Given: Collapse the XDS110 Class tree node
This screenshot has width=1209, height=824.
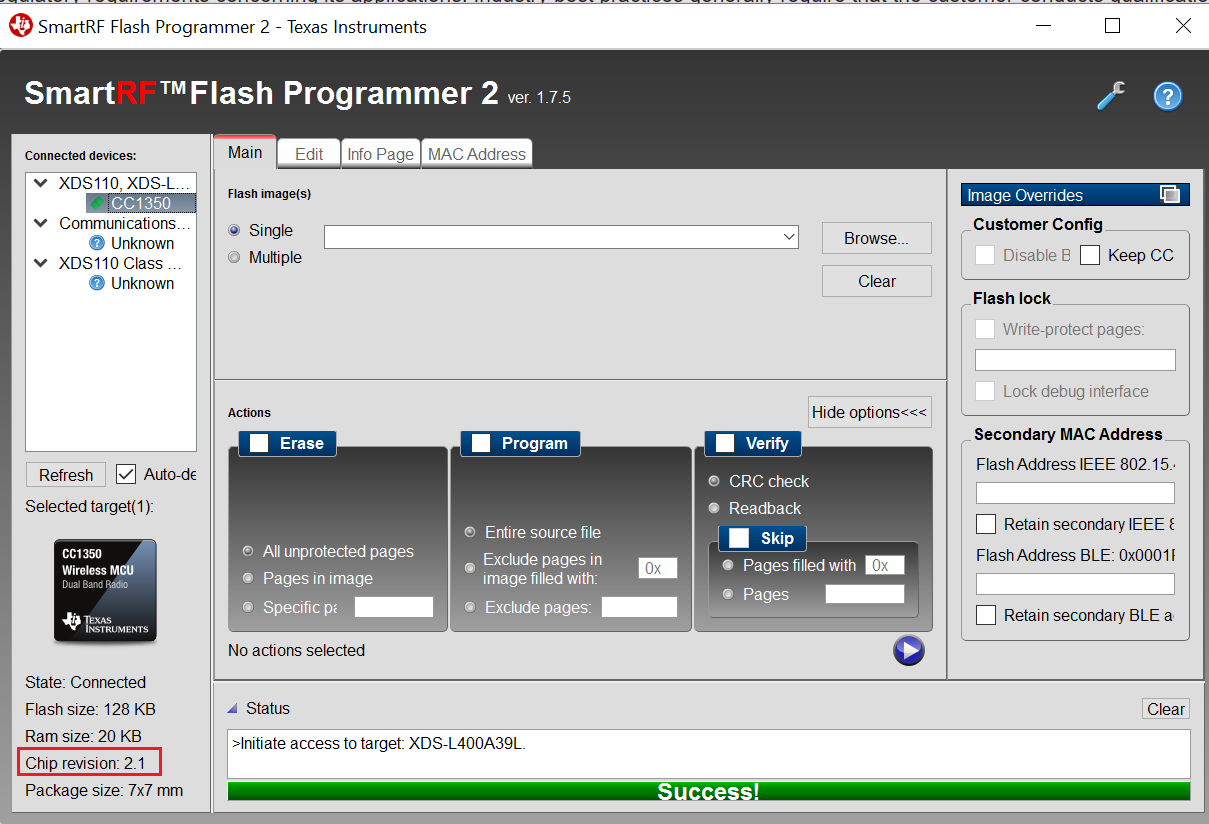Looking at the screenshot, I should (40, 263).
